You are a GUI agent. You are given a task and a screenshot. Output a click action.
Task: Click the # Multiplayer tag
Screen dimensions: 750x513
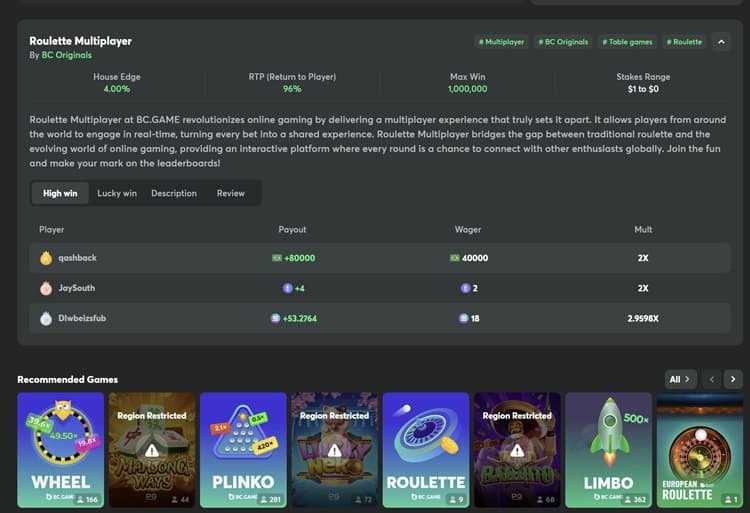(x=501, y=42)
